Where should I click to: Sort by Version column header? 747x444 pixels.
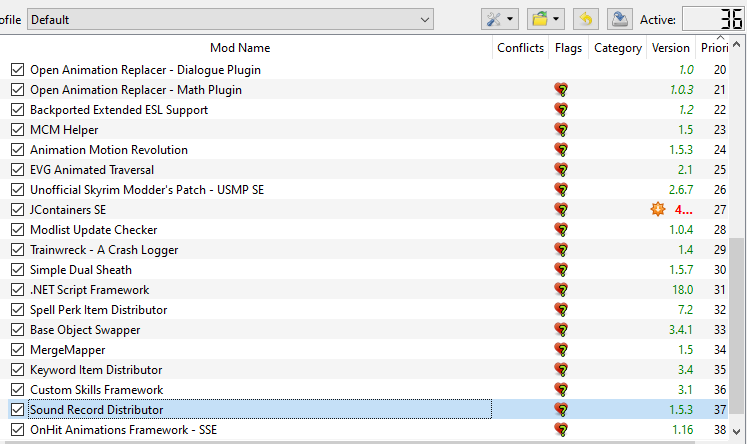(671, 48)
